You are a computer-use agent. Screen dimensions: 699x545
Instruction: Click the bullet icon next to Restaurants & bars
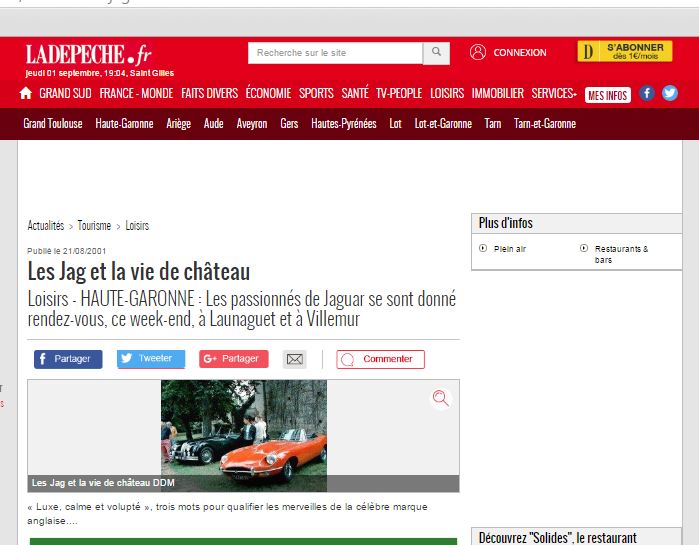click(x=584, y=248)
